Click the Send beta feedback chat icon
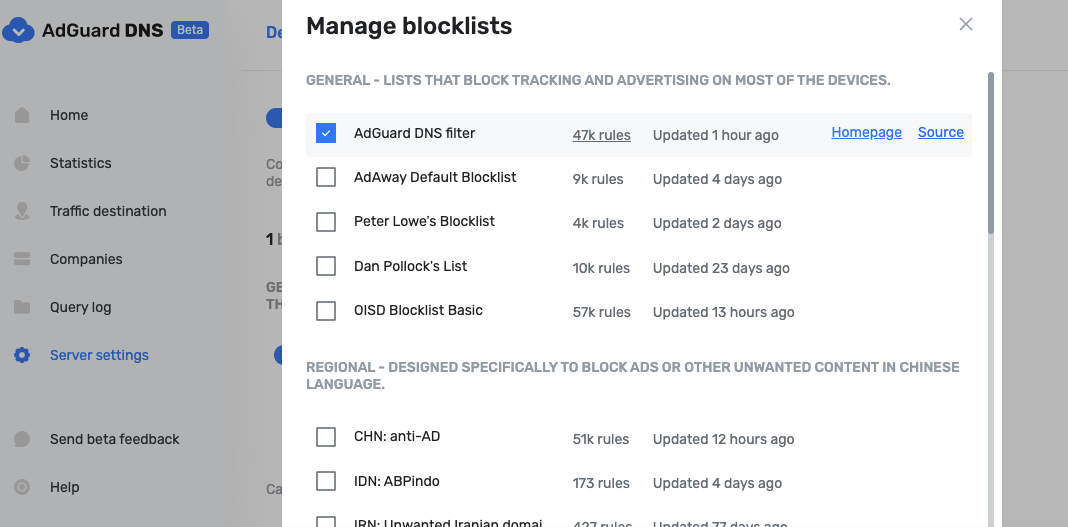This screenshot has height=527, width=1068. tap(22, 438)
